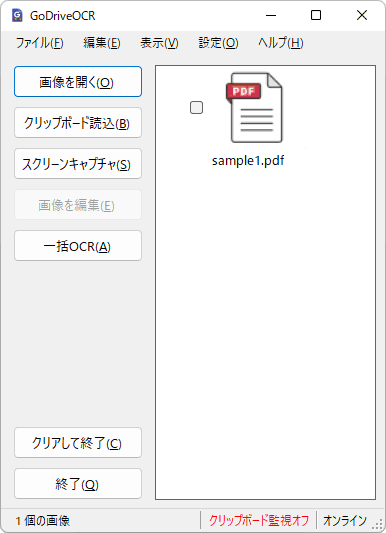Click empty area of the image list panel
This screenshot has width=386, height=533.
coord(265,323)
